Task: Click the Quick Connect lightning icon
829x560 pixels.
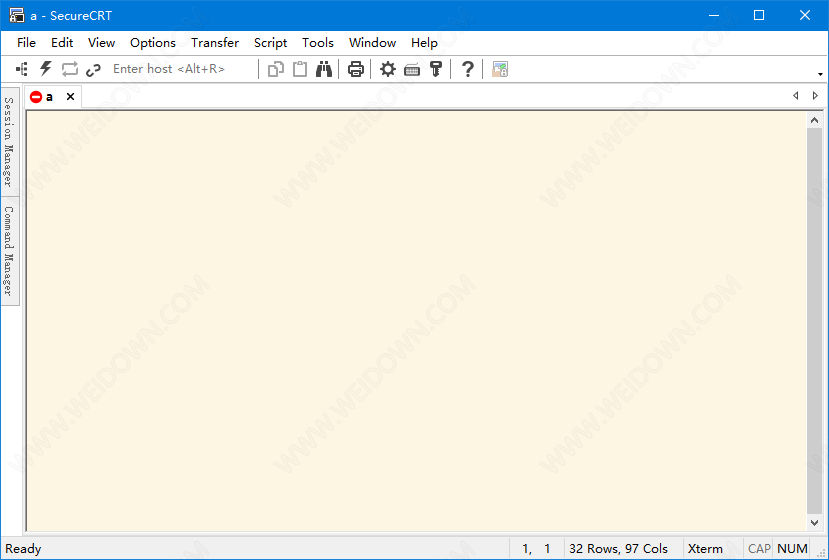Action: coord(46,69)
